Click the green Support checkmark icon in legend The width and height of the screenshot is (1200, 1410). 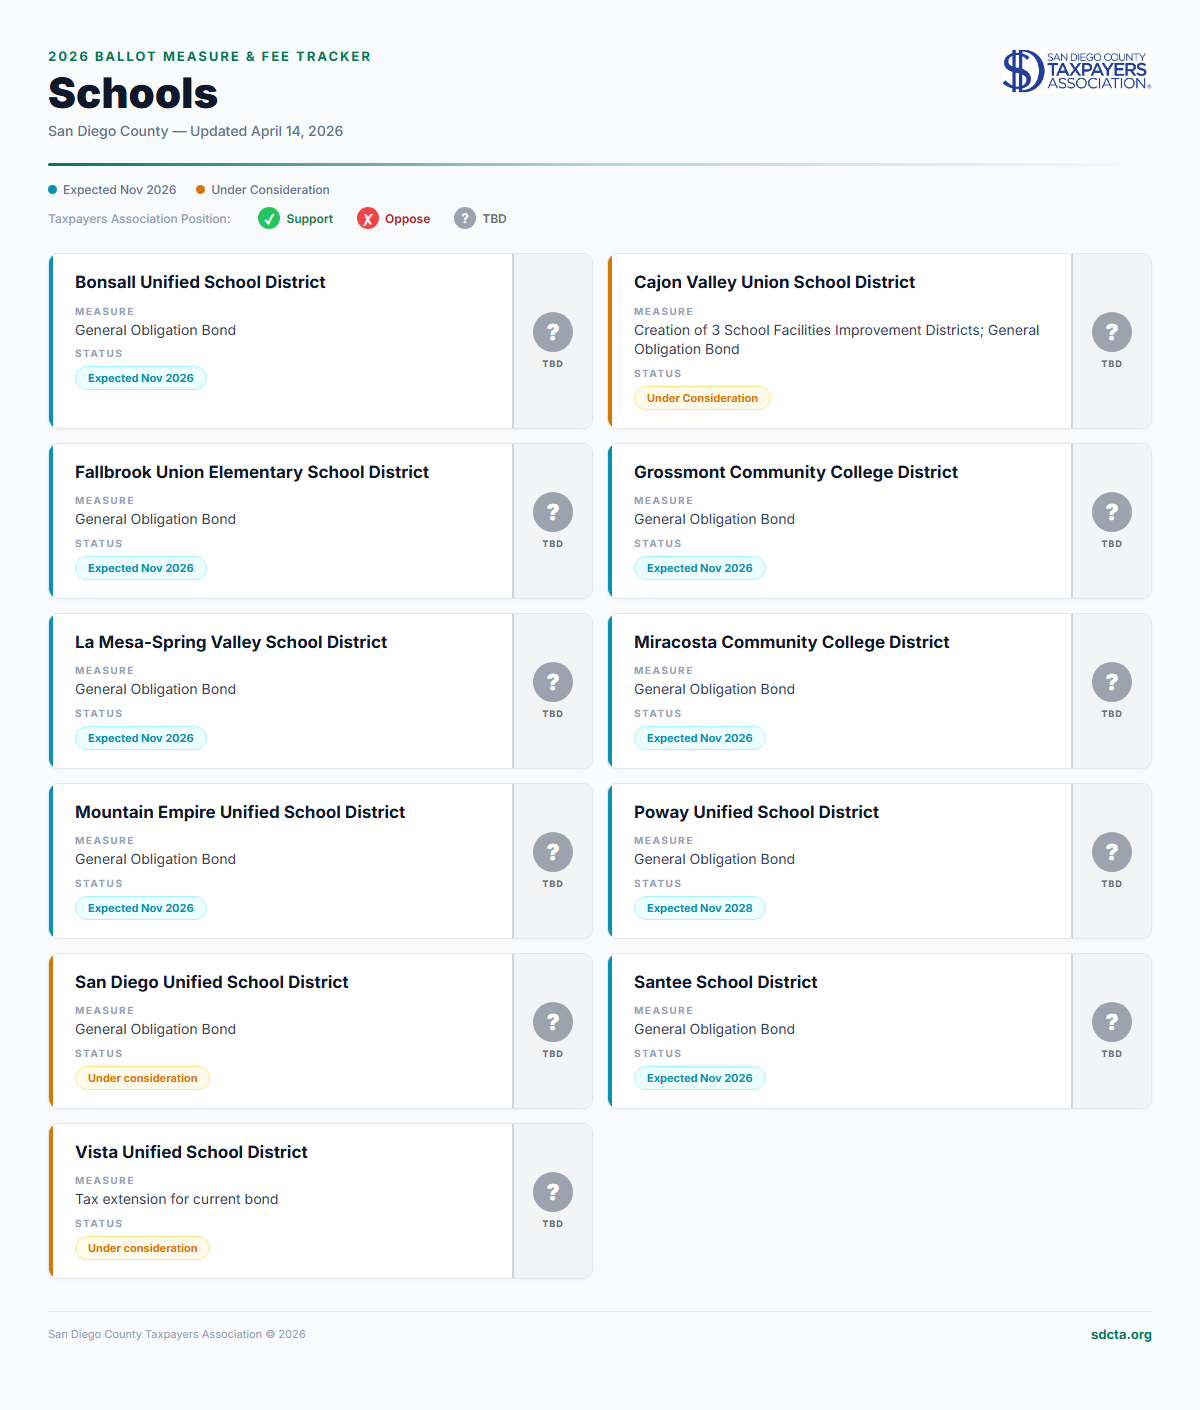[x=269, y=218]
